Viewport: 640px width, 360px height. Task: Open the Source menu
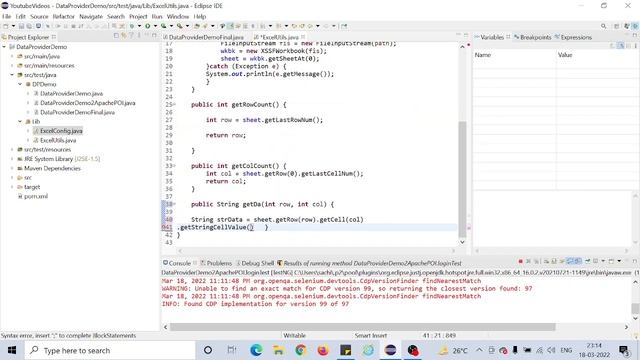click(x=39, y=16)
